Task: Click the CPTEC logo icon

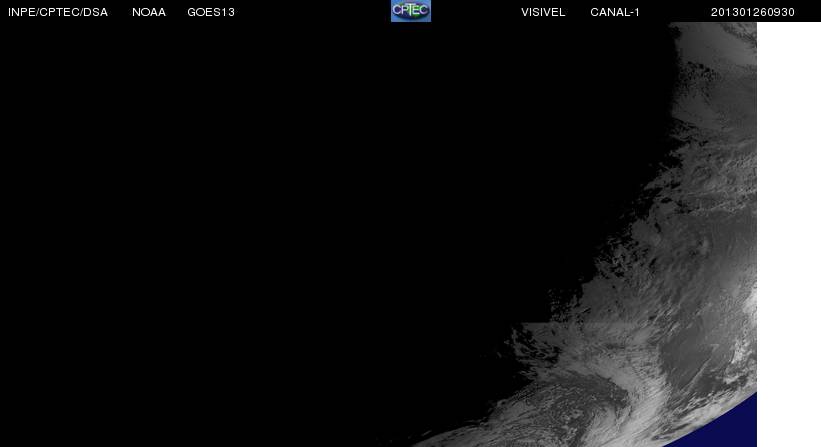Action: (x=411, y=10)
